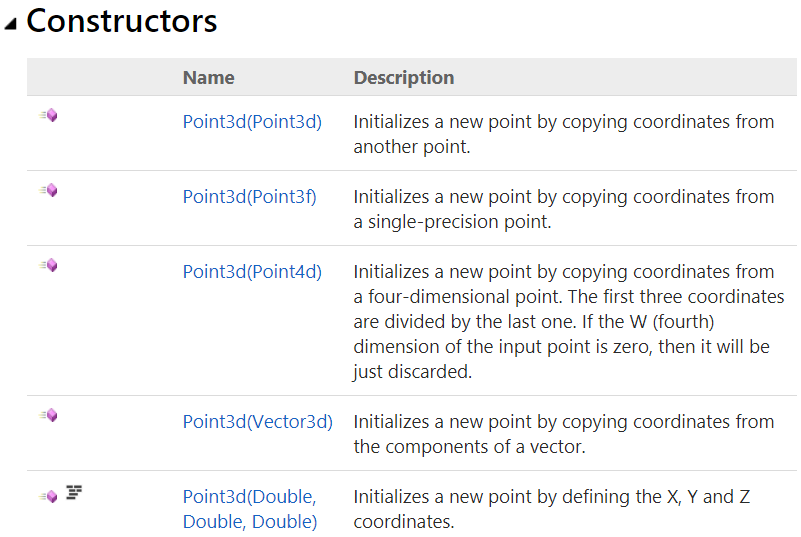The height and width of the screenshot is (537, 801).
Task: Open the Point3d(Double, Double, Double) link
Action: click(x=249, y=509)
